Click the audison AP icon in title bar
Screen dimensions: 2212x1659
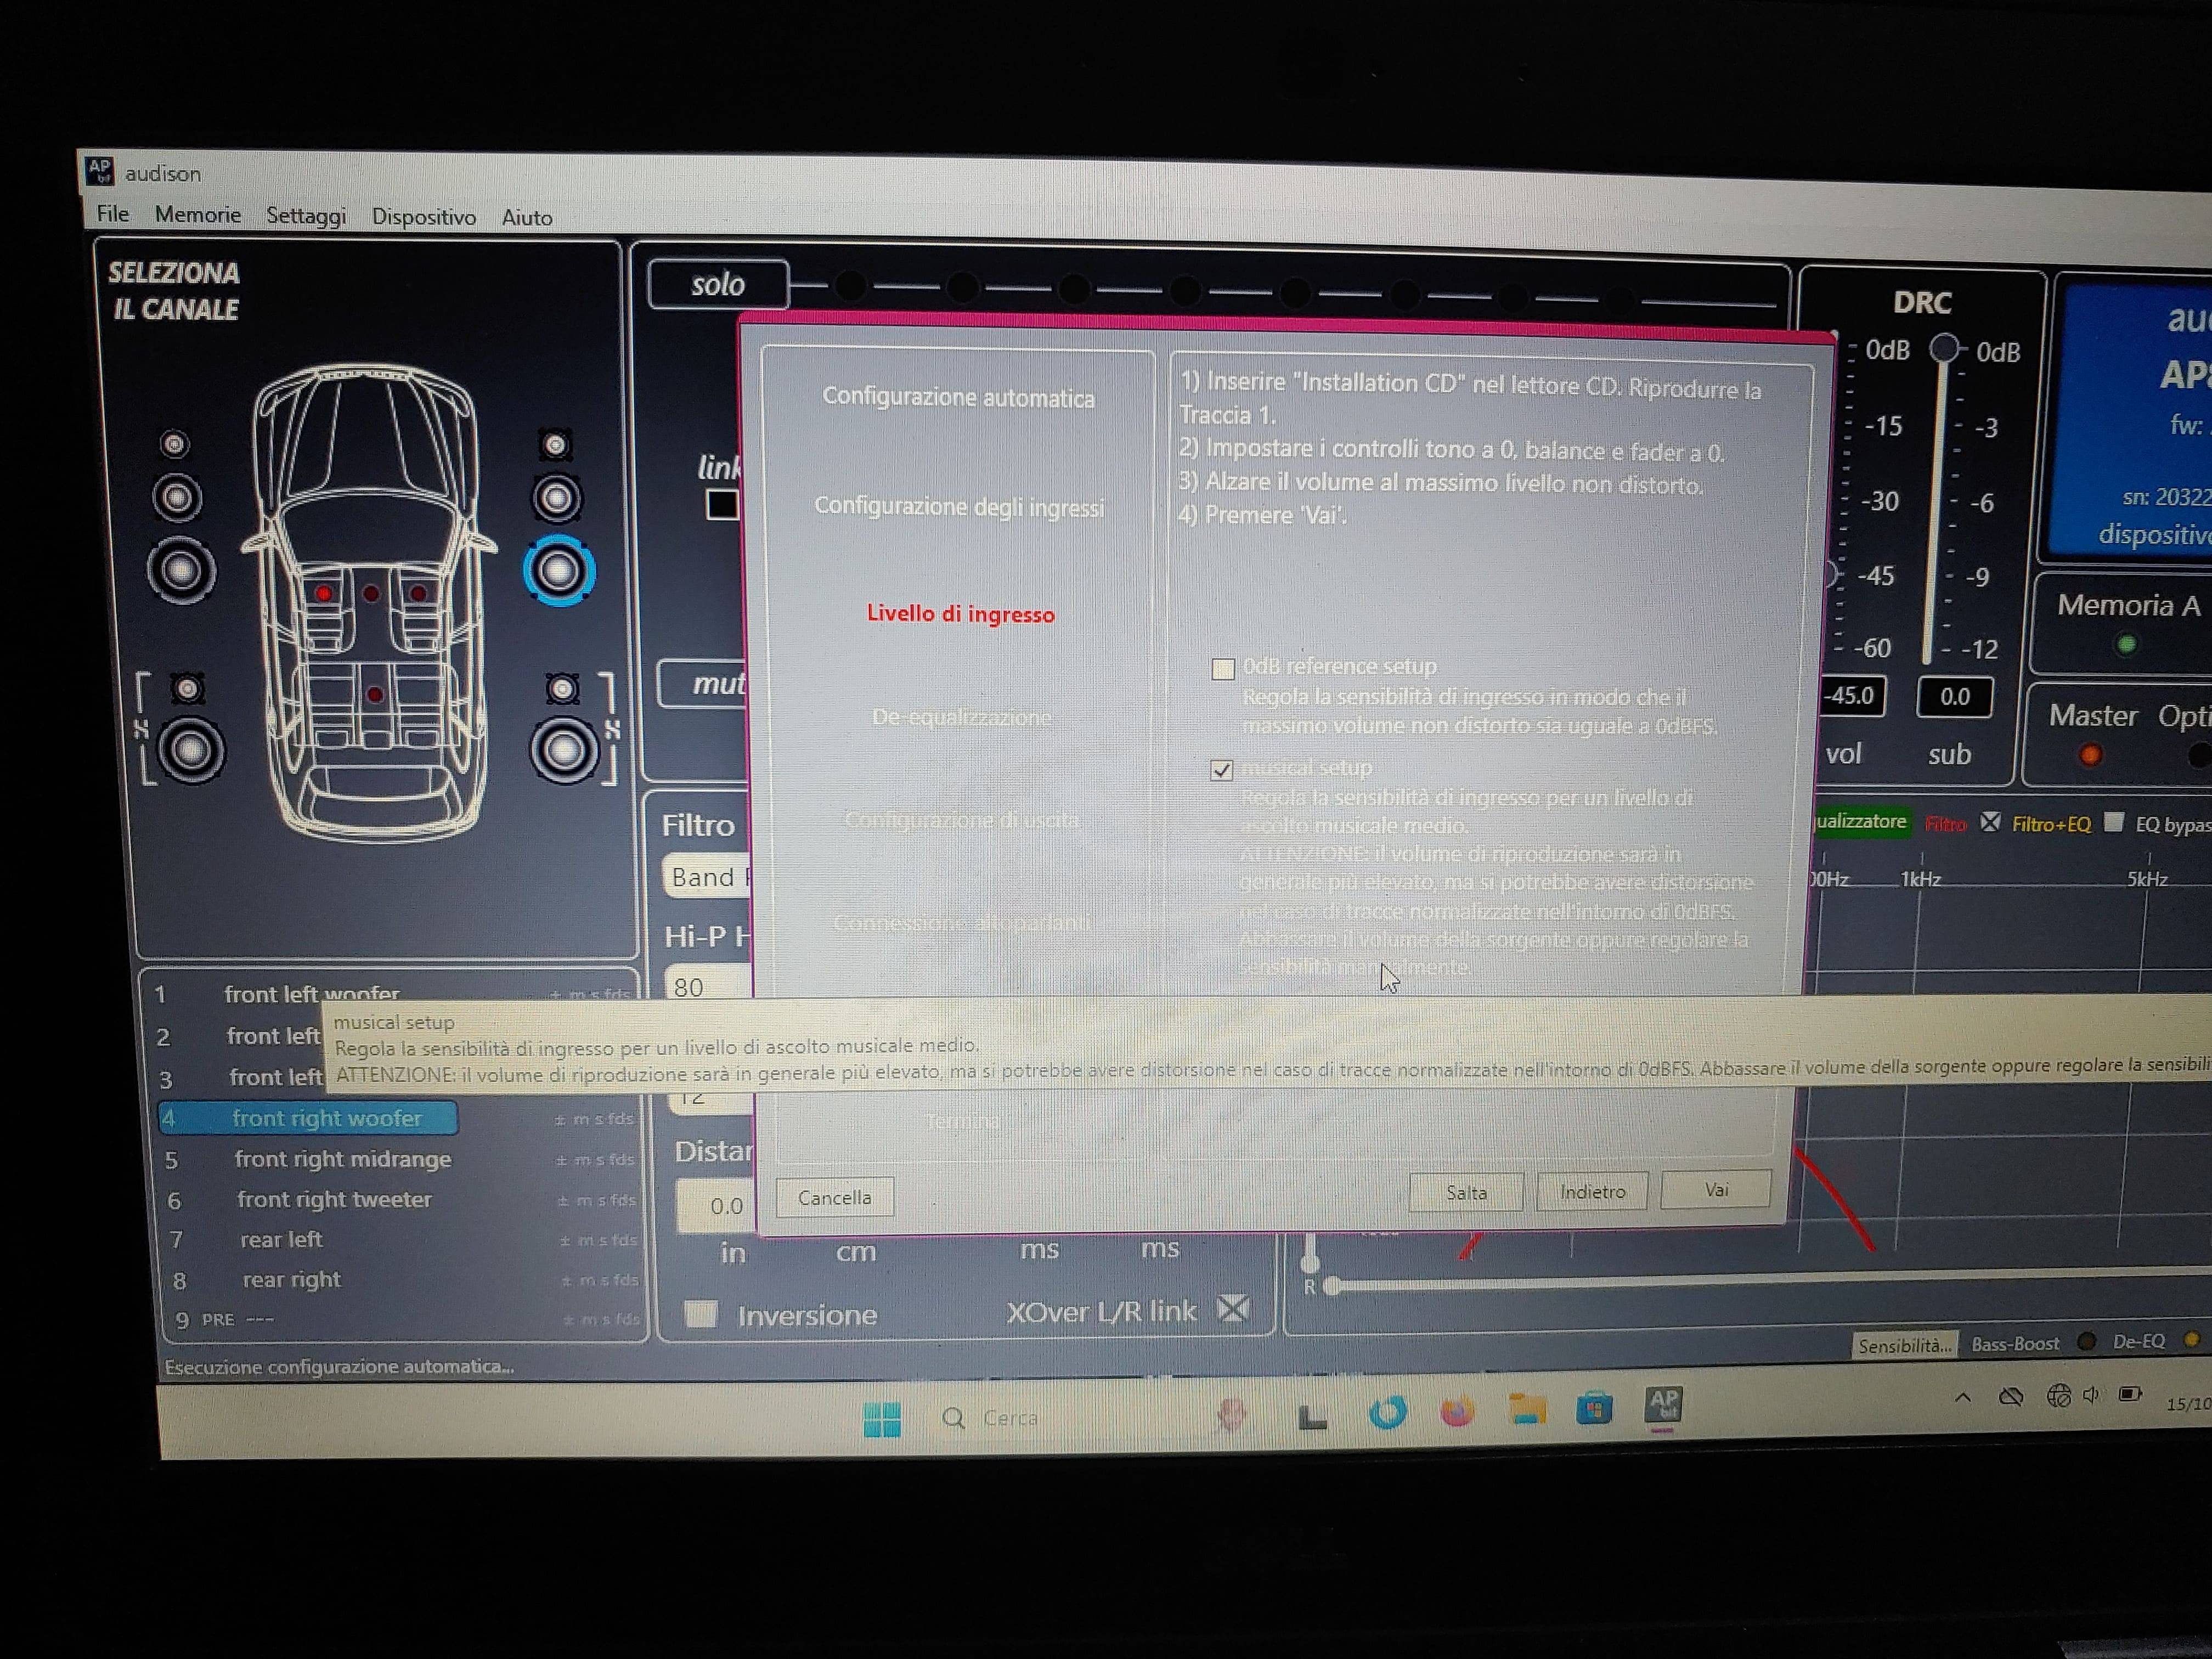coord(99,171)
